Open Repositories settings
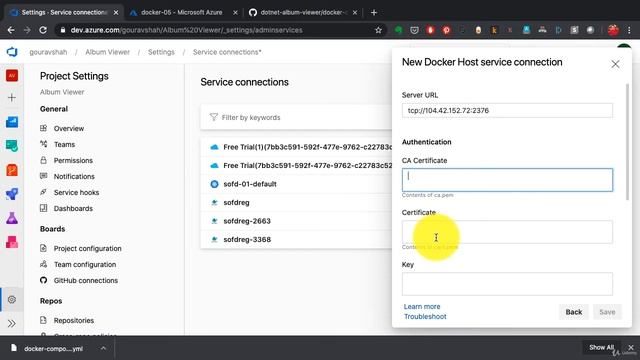Viewport: 640px width, 360px height. pyautogui.click(x=73, y=320)
